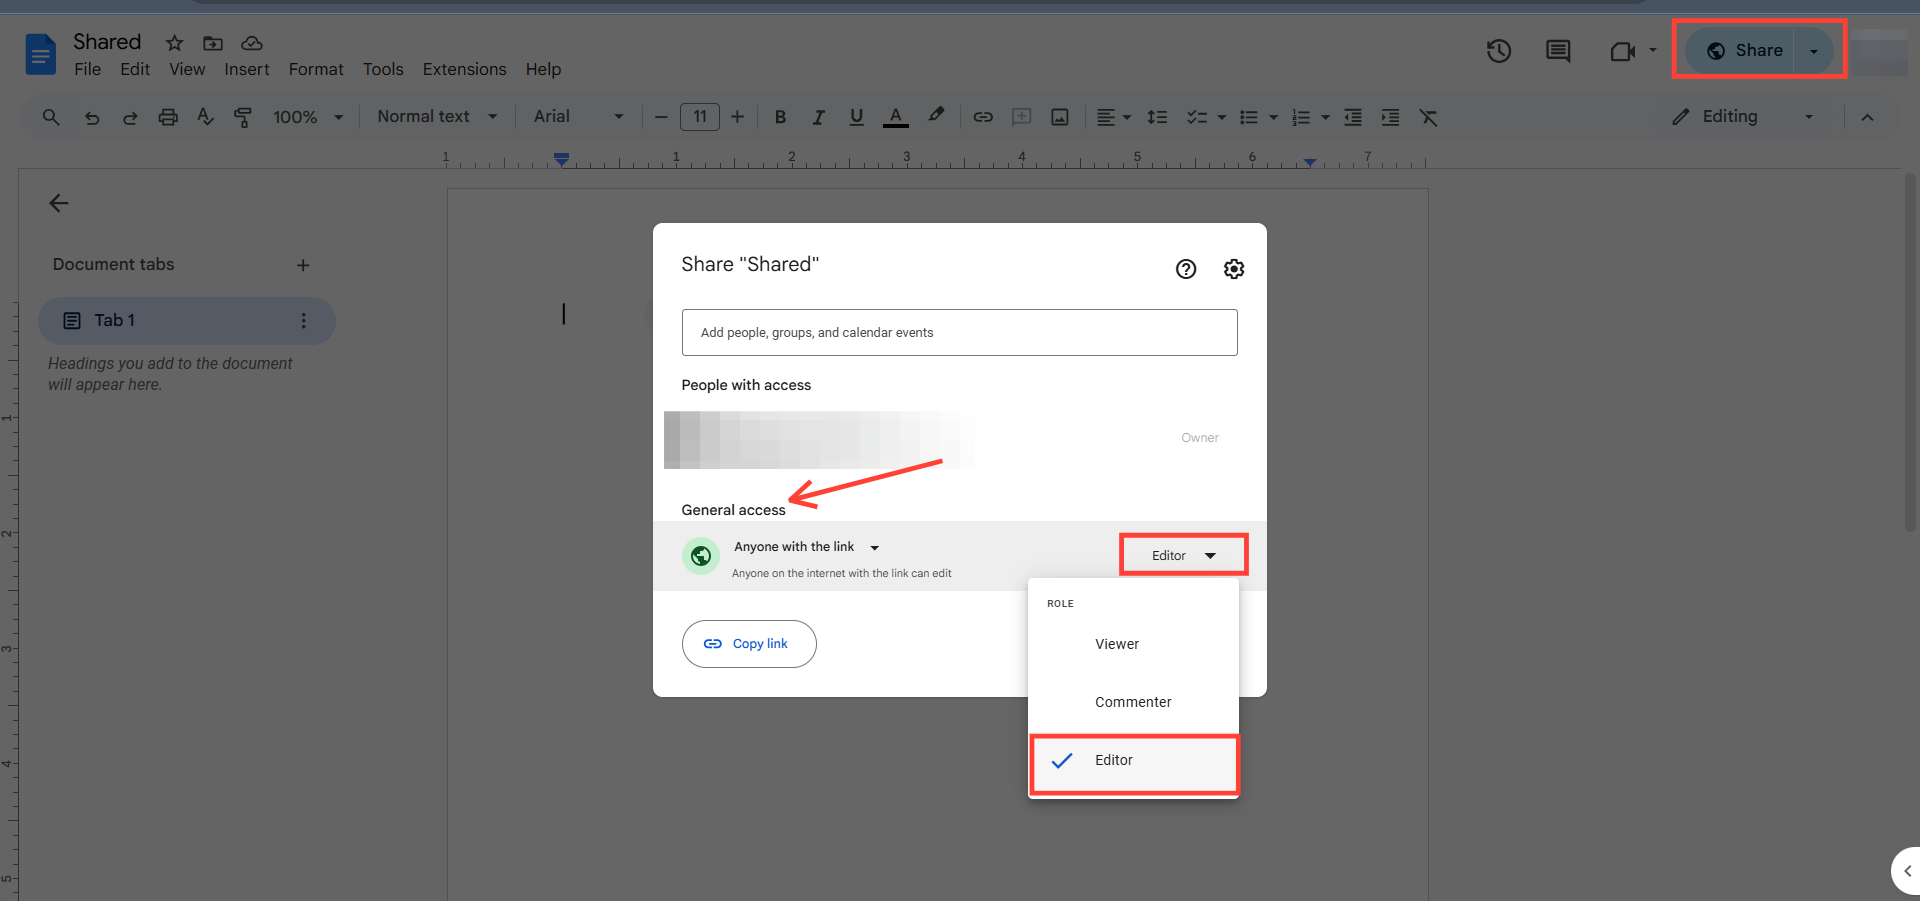Open the Tools menu
Image resolution: width=1920 pixels, height=901 pixels.
coord(383,70)
